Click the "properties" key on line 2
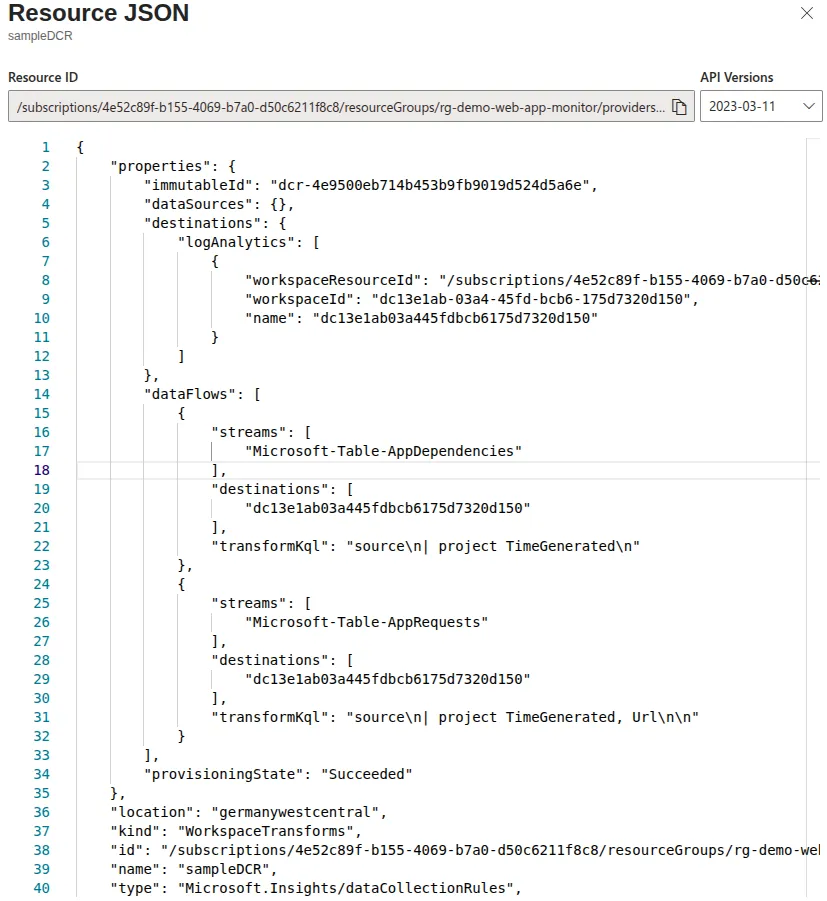Image resolution: width=827 pixels, height=901 pixels. [160, 166]
